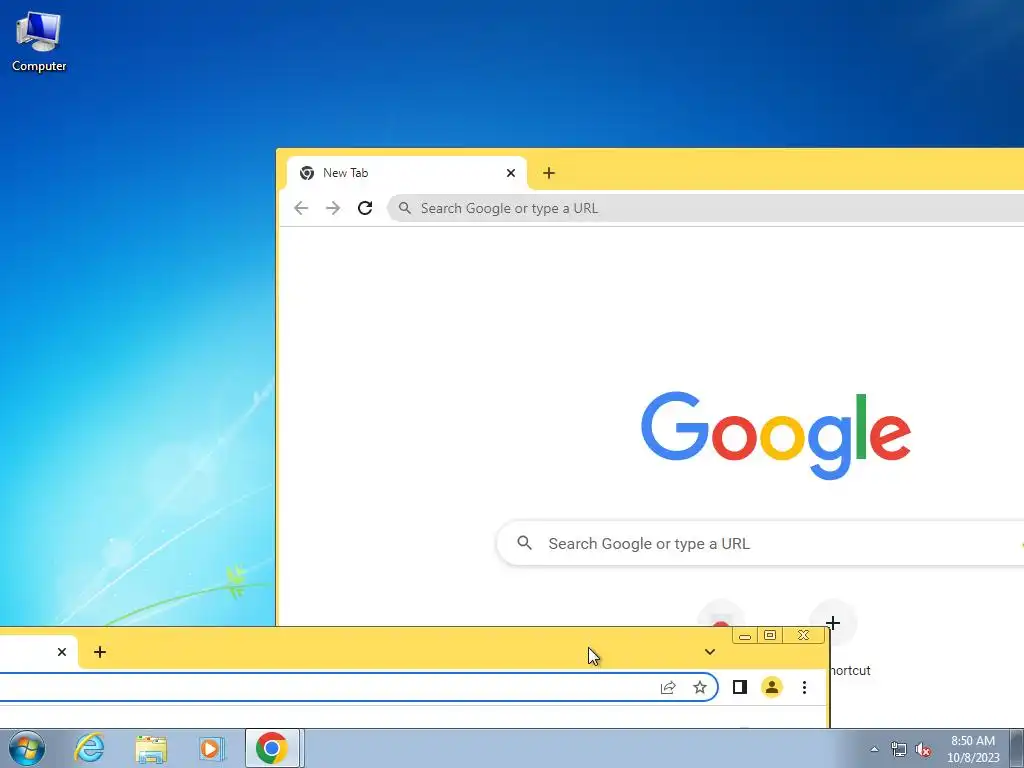Open Windows Media Player from the taskbar
The width and height of the screenshot is (1024, 768).
tap(212, 748)
